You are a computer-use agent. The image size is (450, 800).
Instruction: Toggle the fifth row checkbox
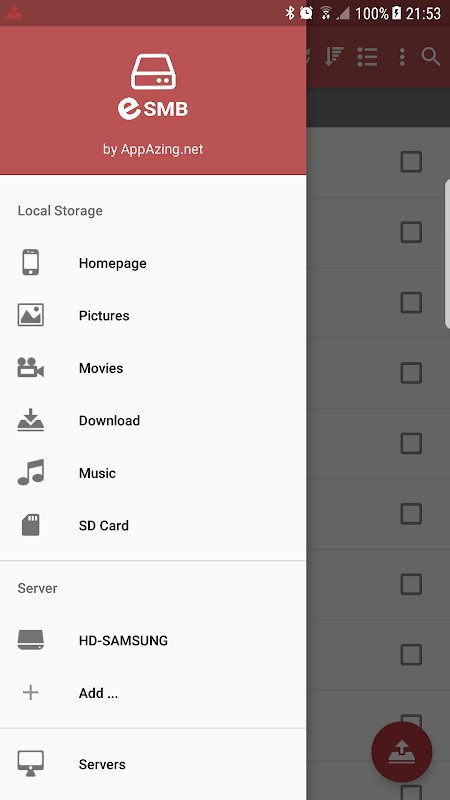[x=411, y=443]
